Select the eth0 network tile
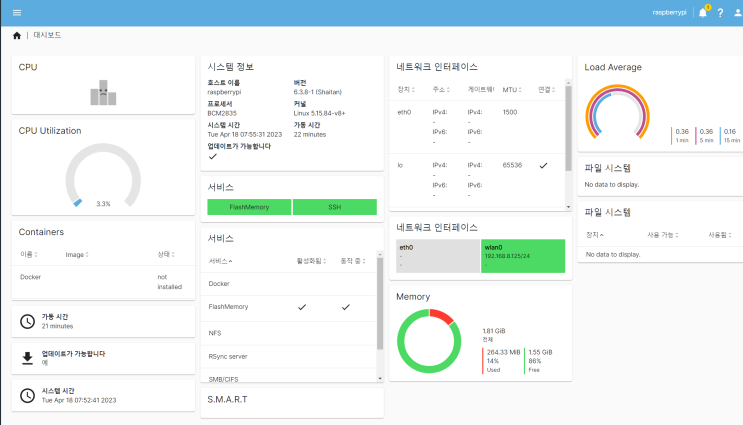The image size is (743, 425). tap(438, 256)
